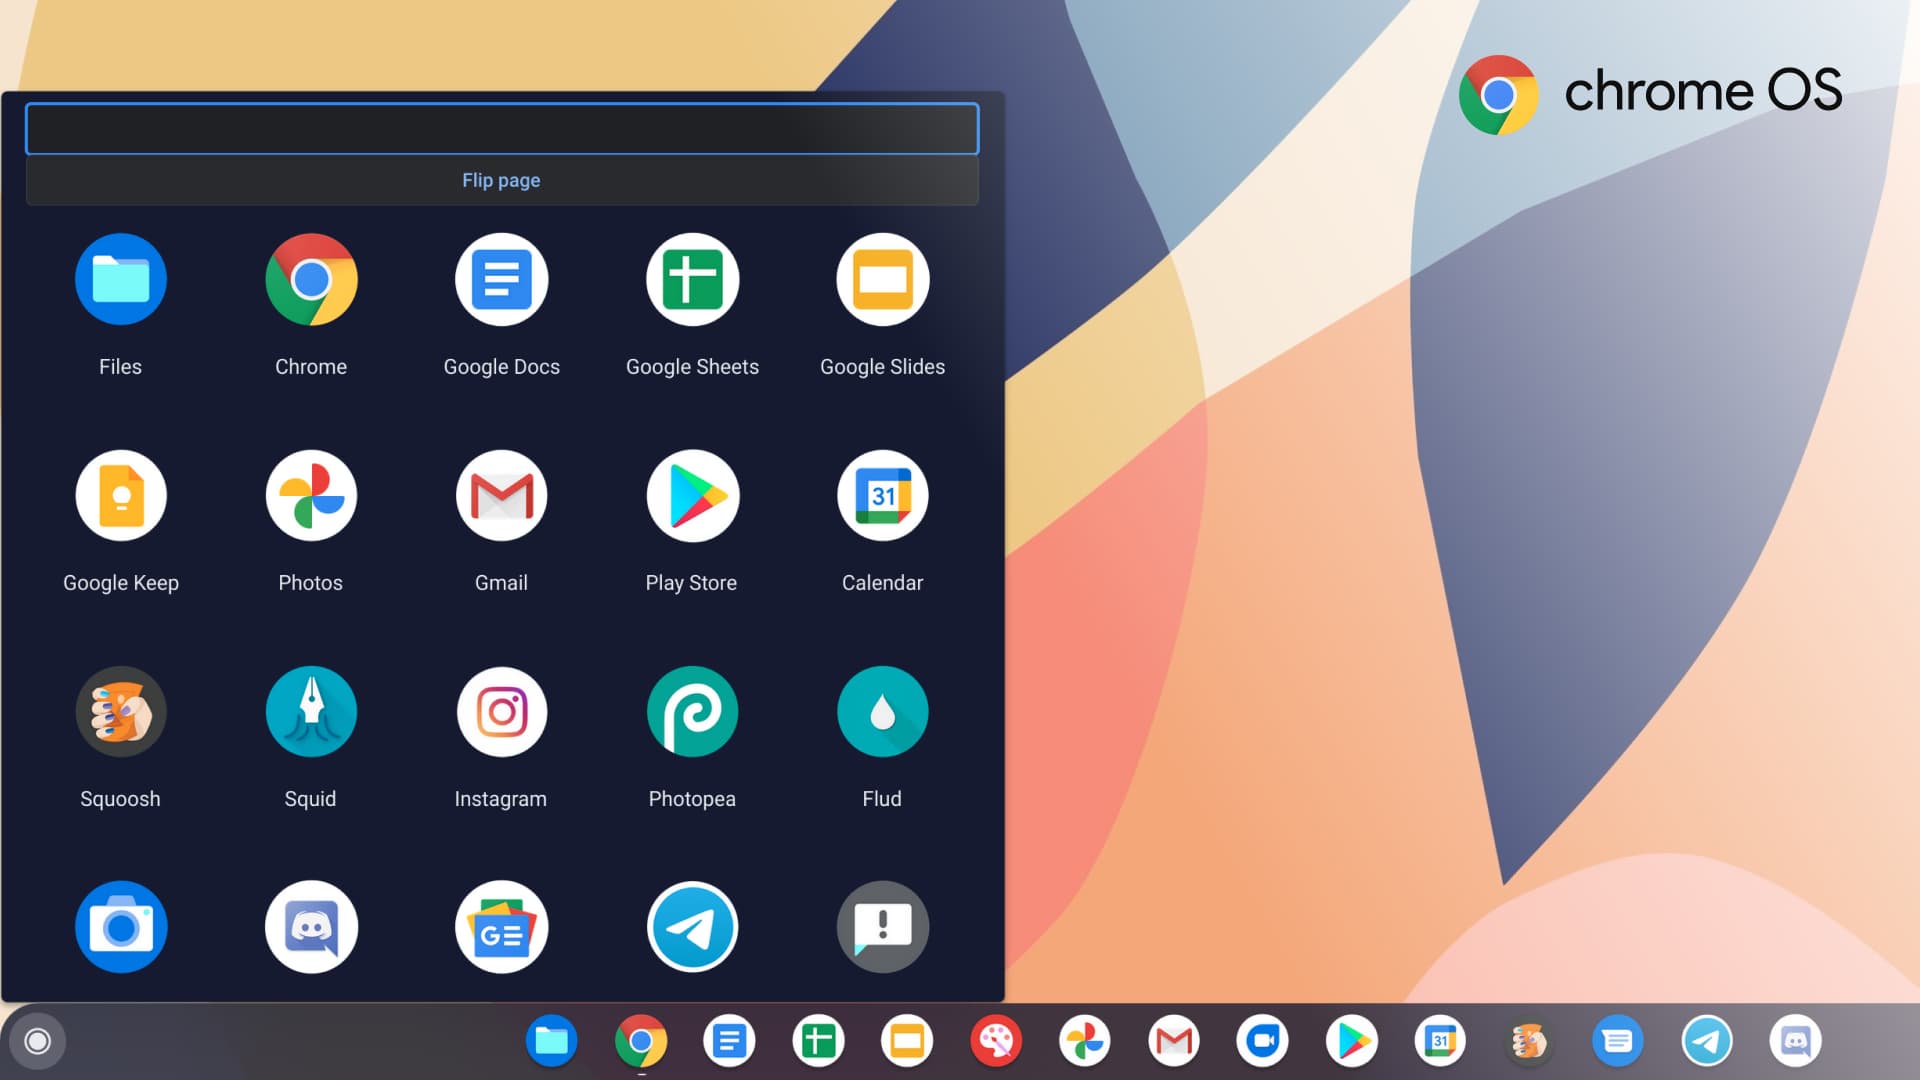Open Google Slides app
The width and height of the screenshot is (1920, 1080).
882,280
